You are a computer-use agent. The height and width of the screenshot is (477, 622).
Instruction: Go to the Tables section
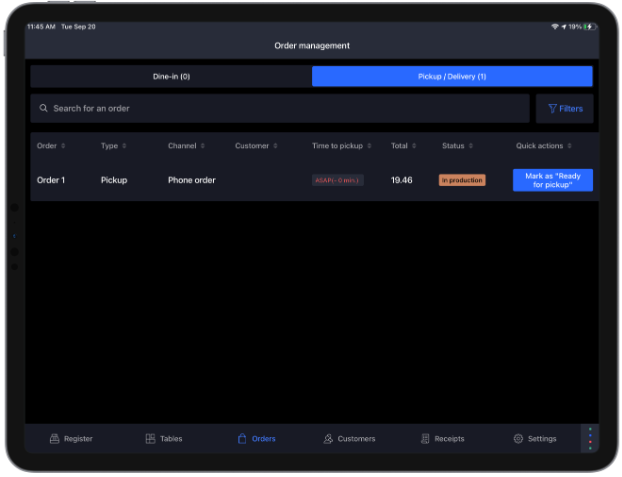(164, 438)
